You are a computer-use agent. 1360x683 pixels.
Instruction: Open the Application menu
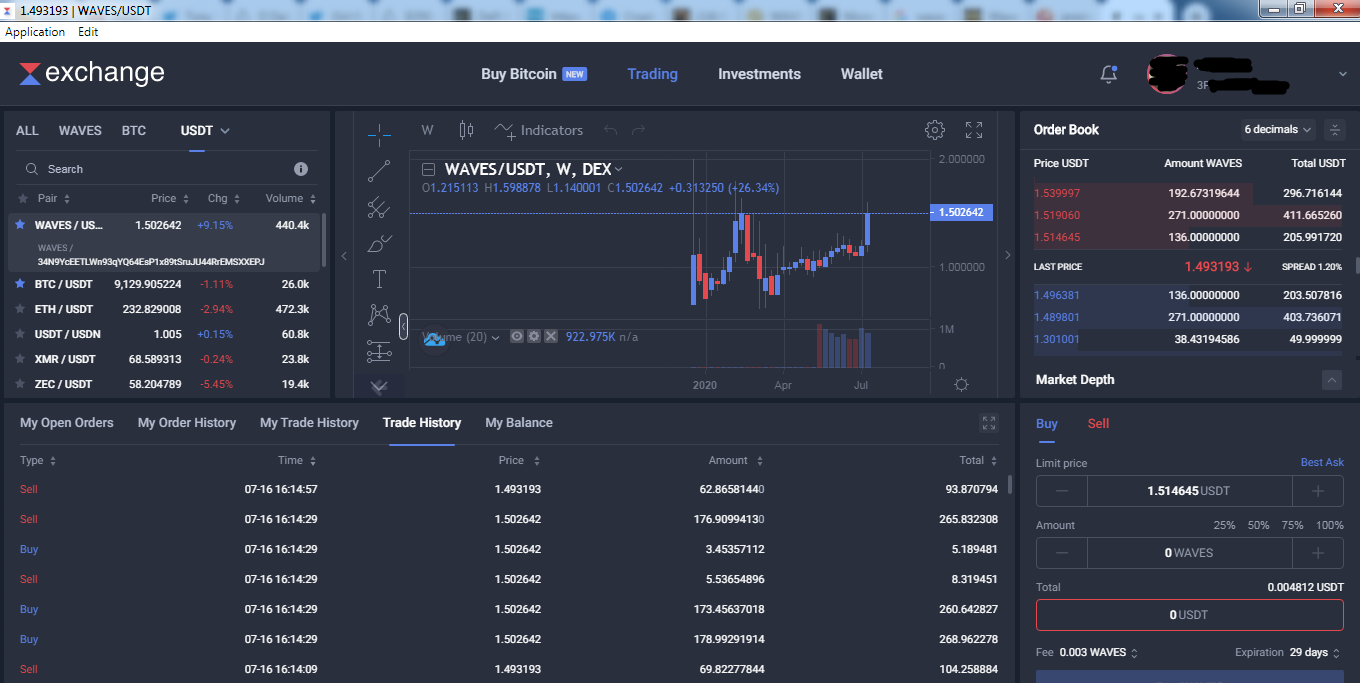tap(35, 32)
